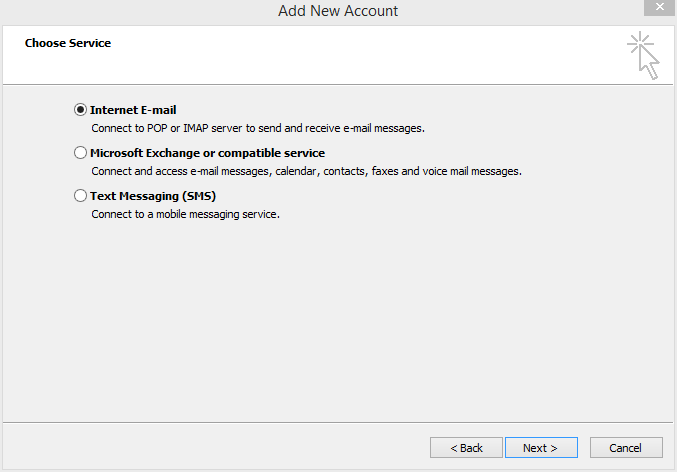Click the Text Messaging (SMS) label text
Image resolution: width=677 pixels, height=472 pixels.
(153, 196)
